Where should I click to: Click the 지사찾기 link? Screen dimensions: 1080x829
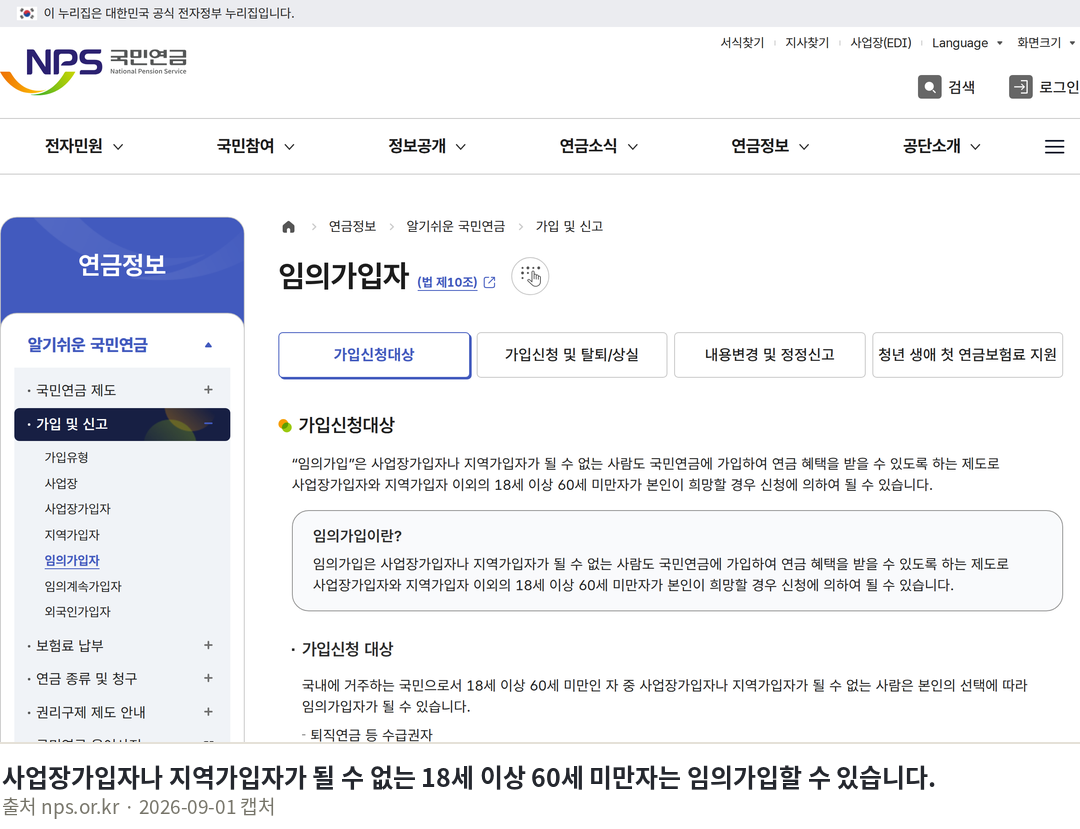coord(807,43)
